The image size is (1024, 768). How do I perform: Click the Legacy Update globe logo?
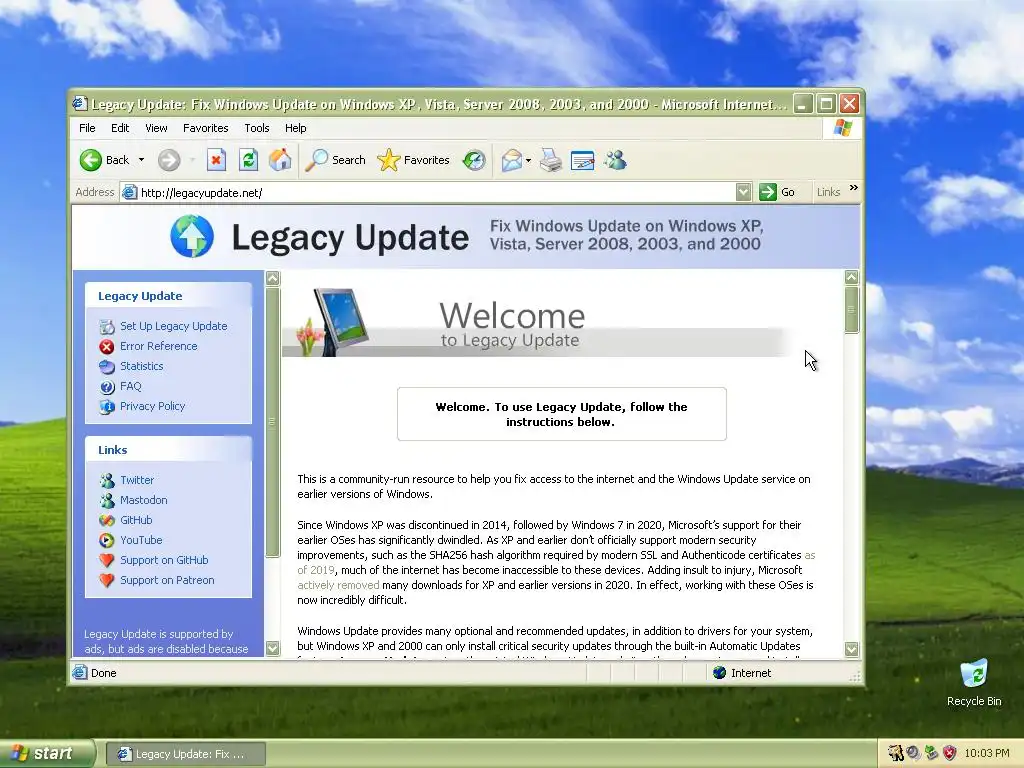(192, 236)
